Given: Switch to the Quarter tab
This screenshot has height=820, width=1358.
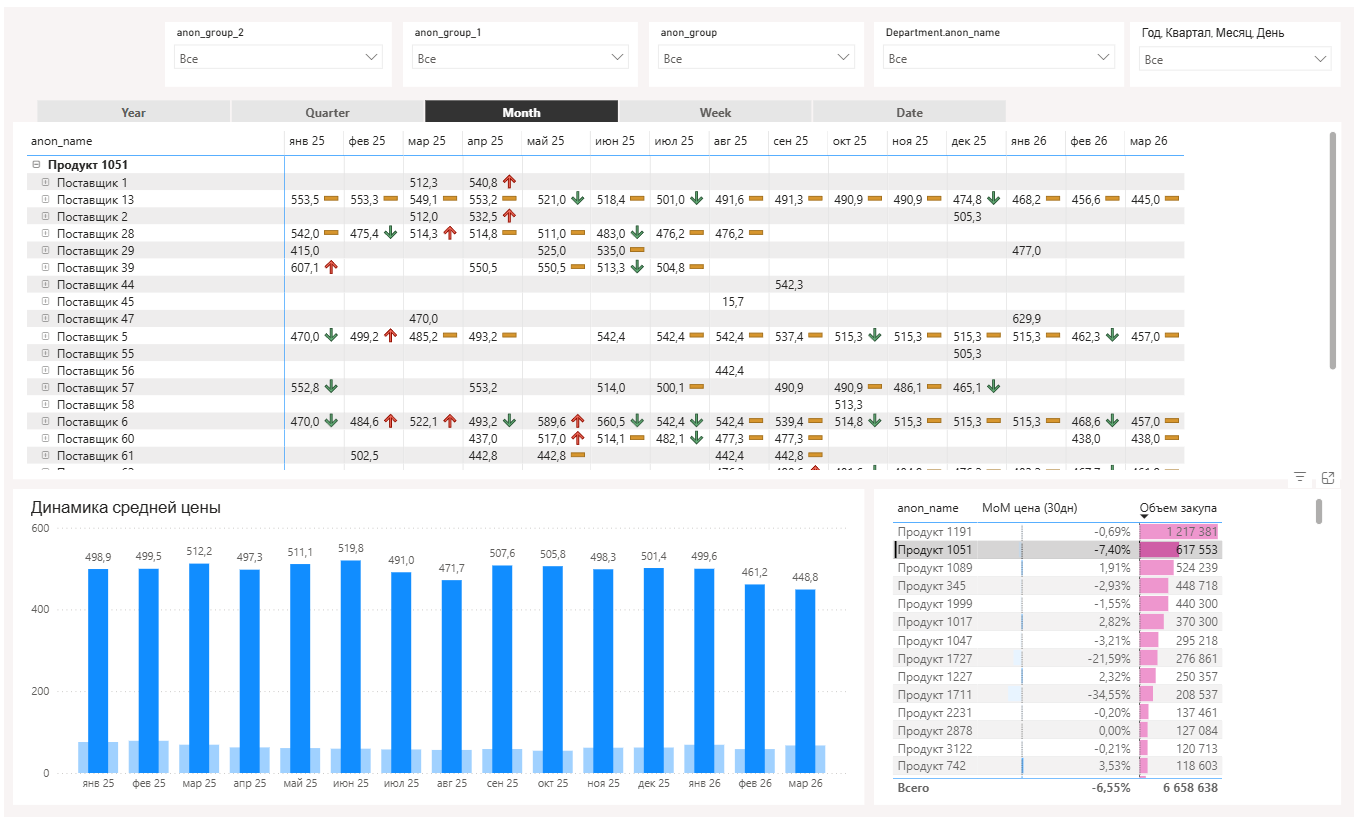Looking at the screenshot, I should [327, 112].
